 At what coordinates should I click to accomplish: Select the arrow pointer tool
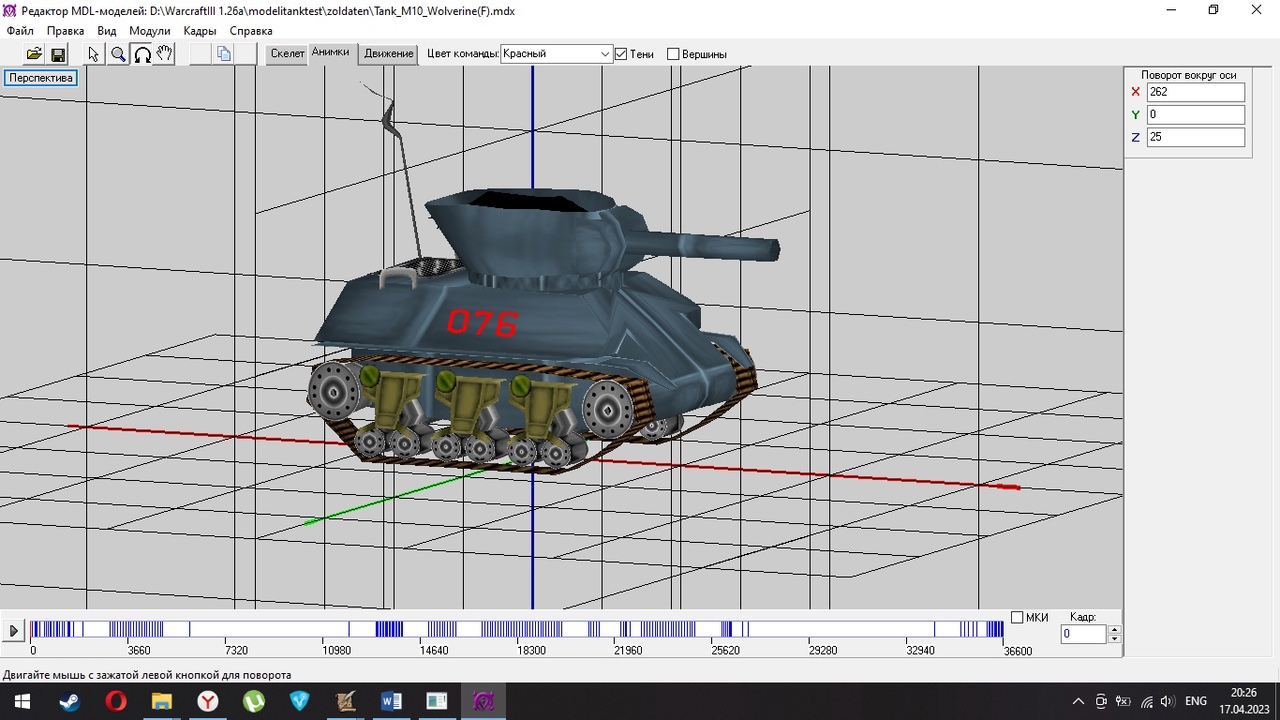pos(94,54)
